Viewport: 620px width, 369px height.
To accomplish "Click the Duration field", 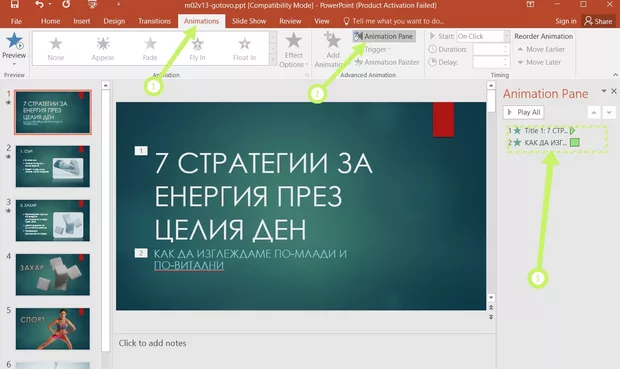I will point(488,49).
